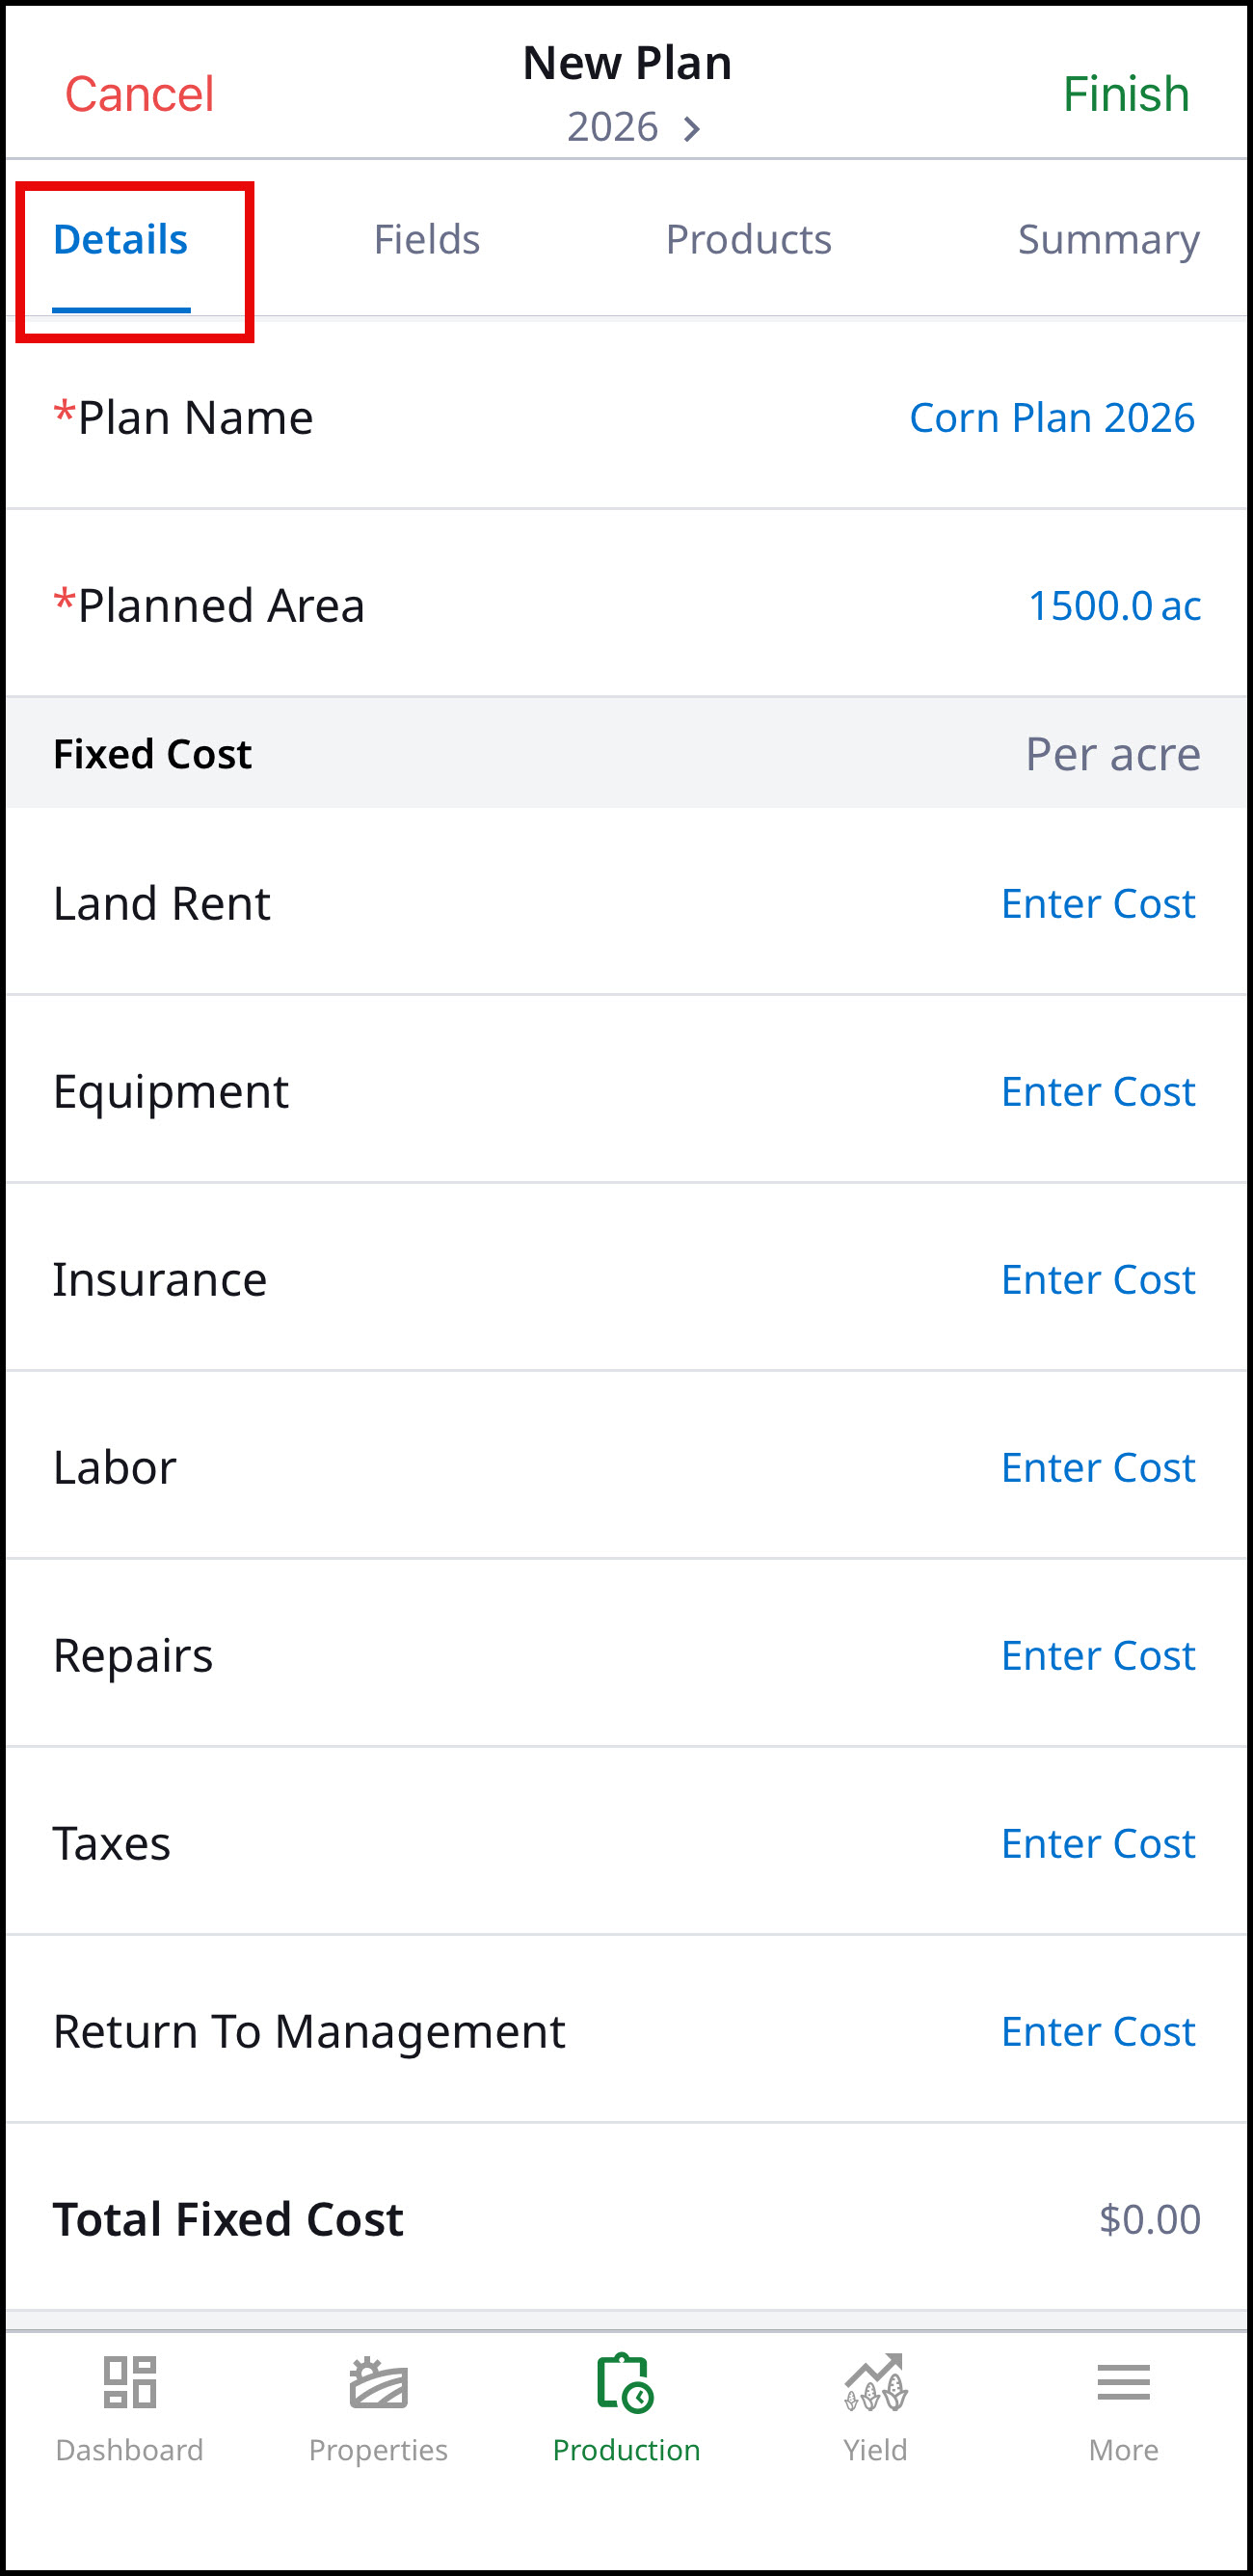Image resolution: width=1253 pixels, height=2576 pixels.
Task: Expand the 2026 year chevron
Action: [x=691, y=128]
